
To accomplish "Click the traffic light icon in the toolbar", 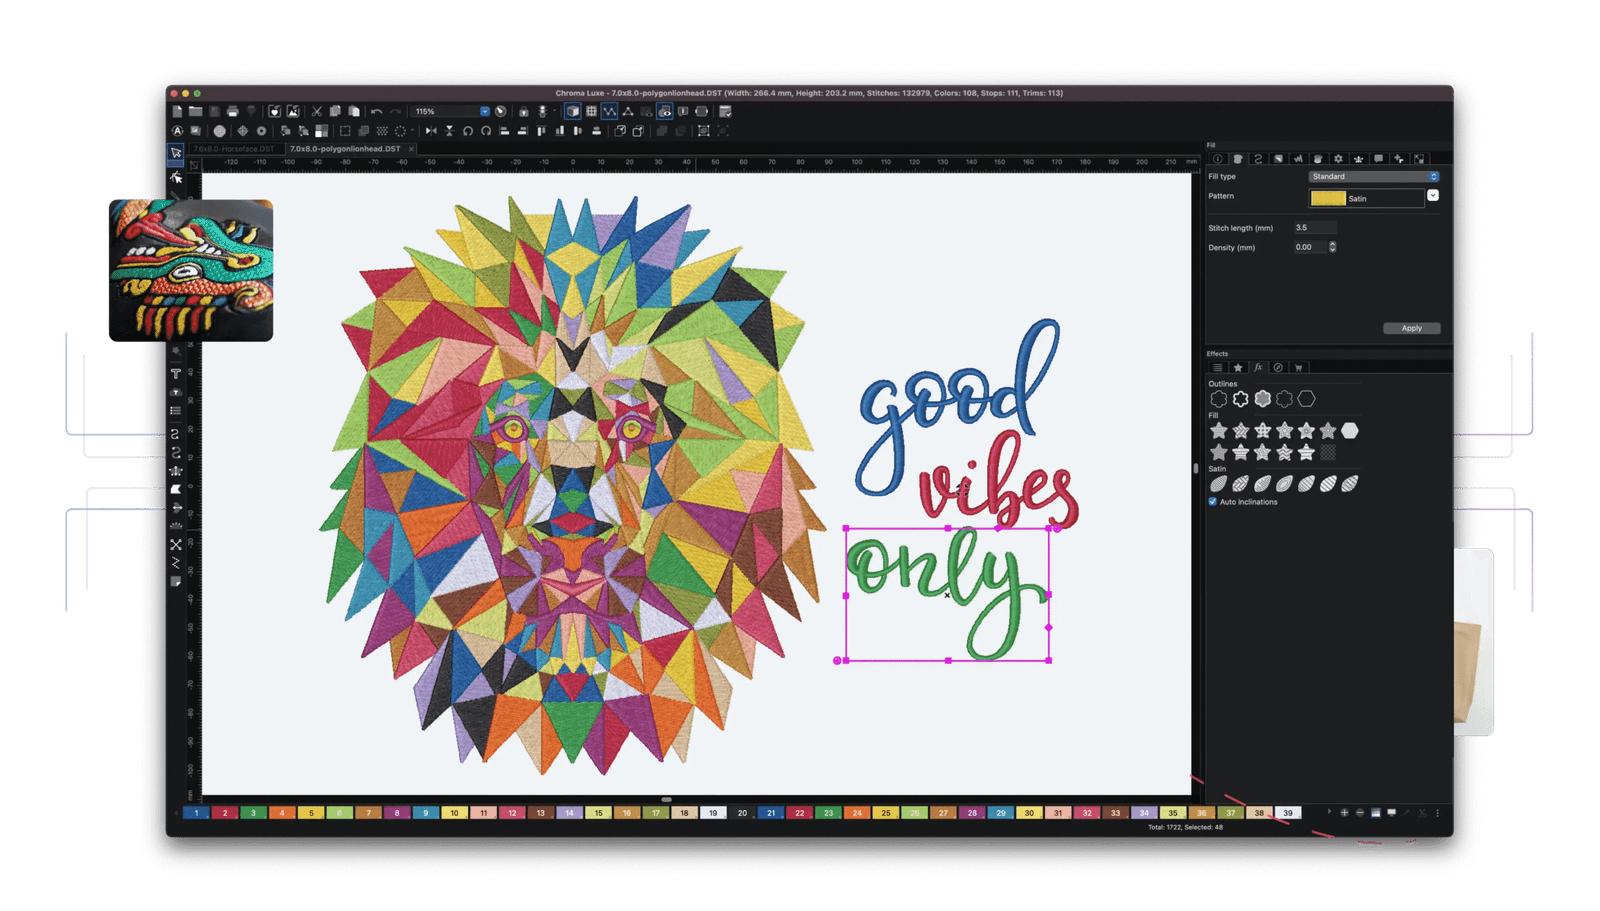I will [x=543, y=111].
